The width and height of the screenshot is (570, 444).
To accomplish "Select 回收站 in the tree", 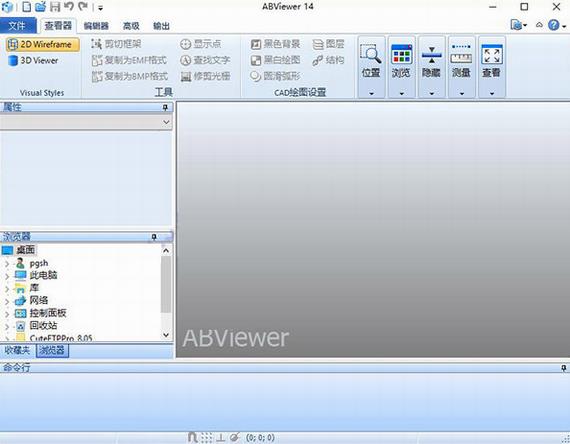I will pos(43,325).
